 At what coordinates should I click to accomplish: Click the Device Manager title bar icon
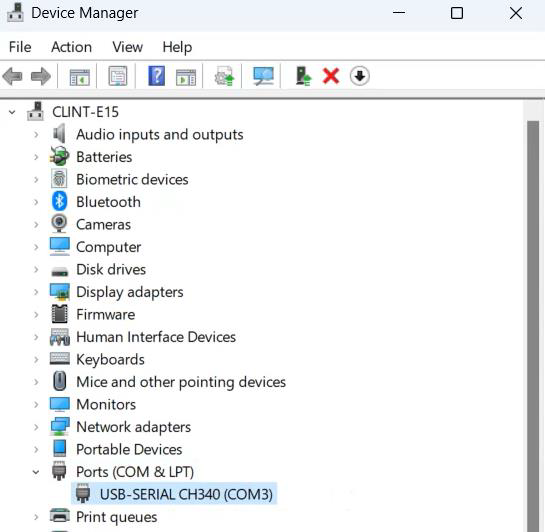(x=16, y=13)
